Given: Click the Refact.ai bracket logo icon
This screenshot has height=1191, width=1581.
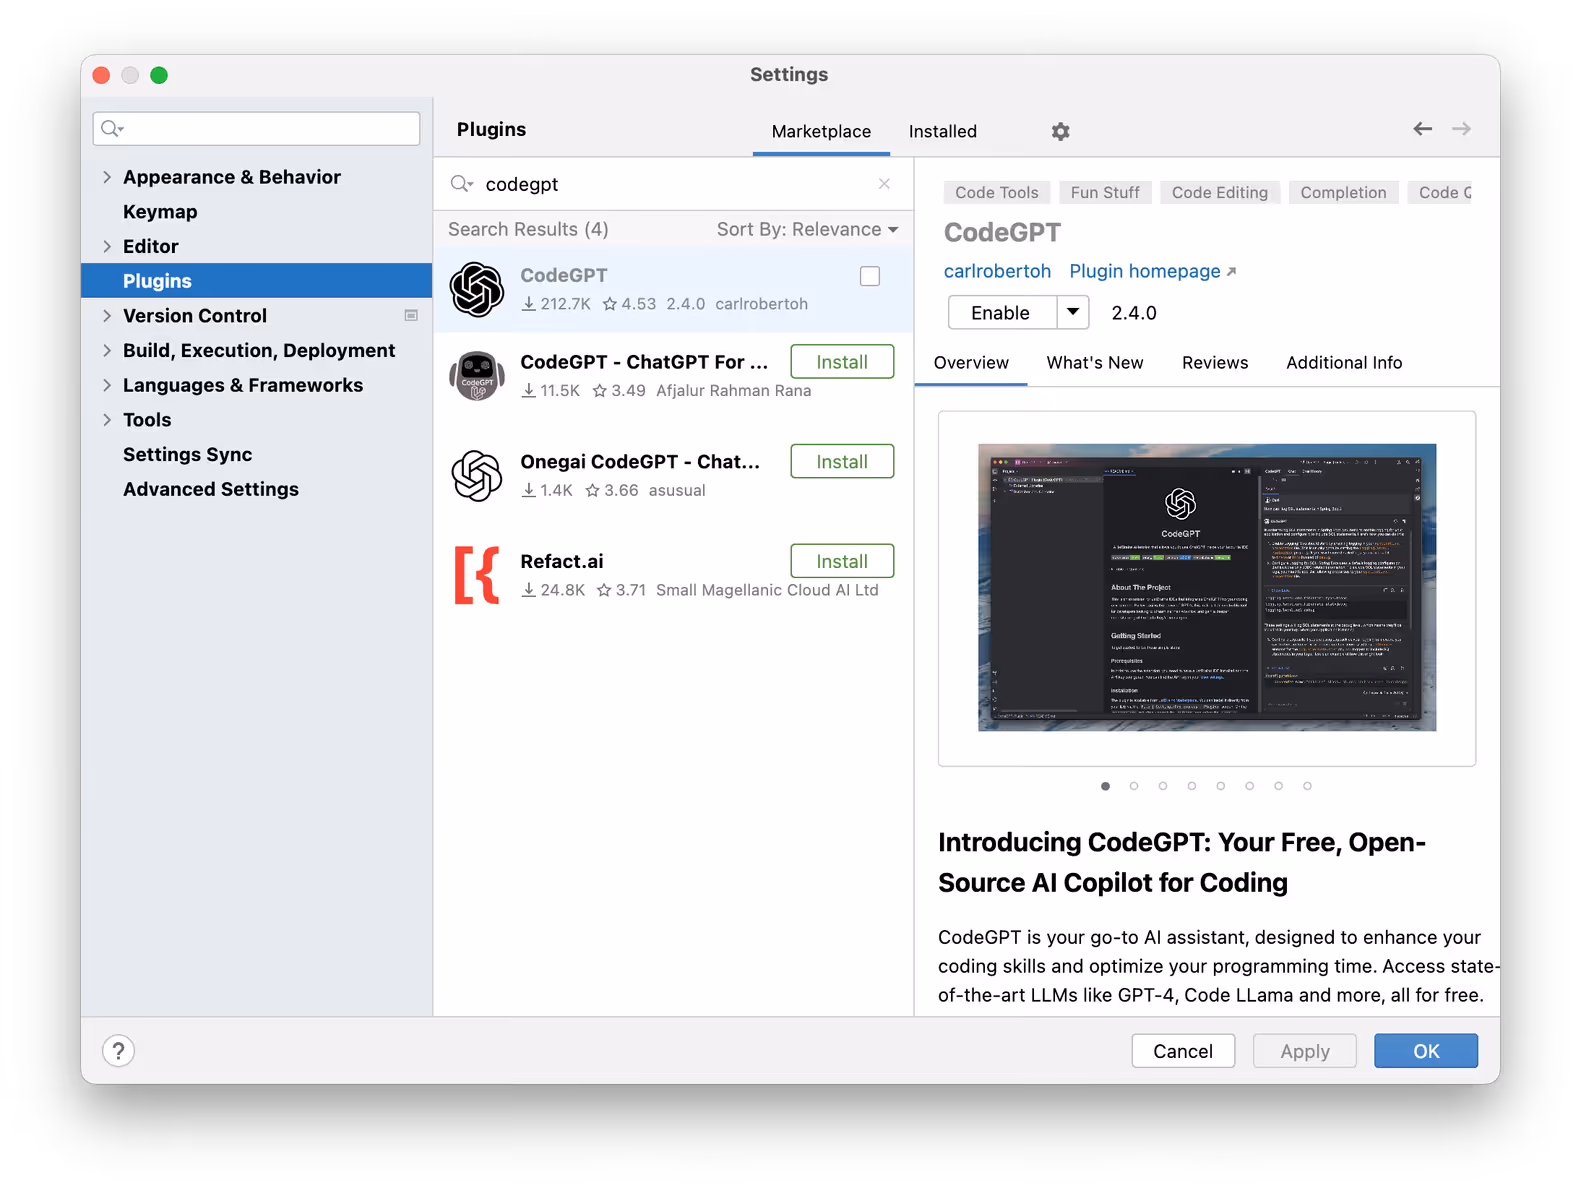Looking at the screenshot, I should click(477, 576).
